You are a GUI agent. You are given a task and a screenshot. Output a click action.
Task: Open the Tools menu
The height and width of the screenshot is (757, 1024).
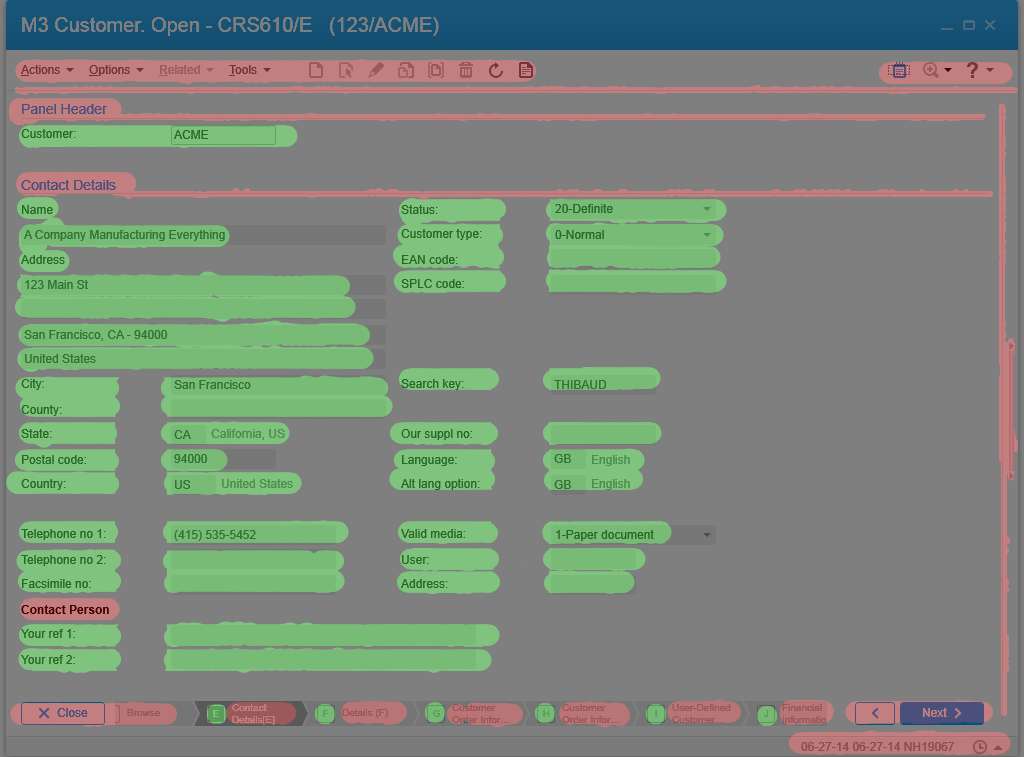(249, 70)
